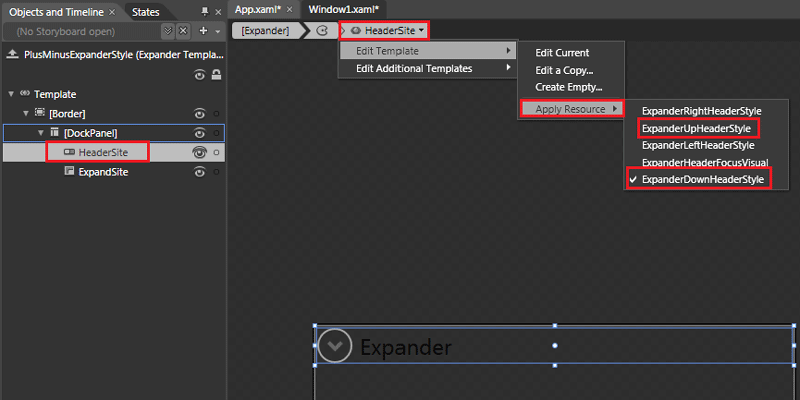Open the storyboard picker double-chevron icon
This screenshot has width=800, height=400.
pyautogui.click(x=168, y=31)
